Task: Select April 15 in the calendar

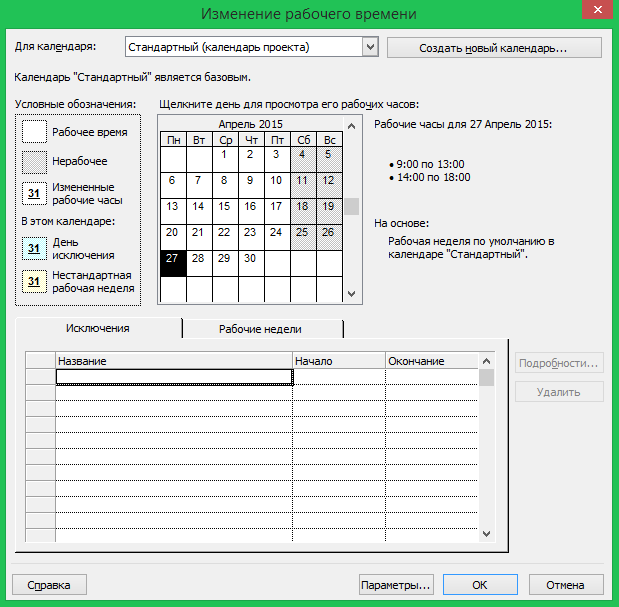Action: pyautogui.click(x=224, y=207)
